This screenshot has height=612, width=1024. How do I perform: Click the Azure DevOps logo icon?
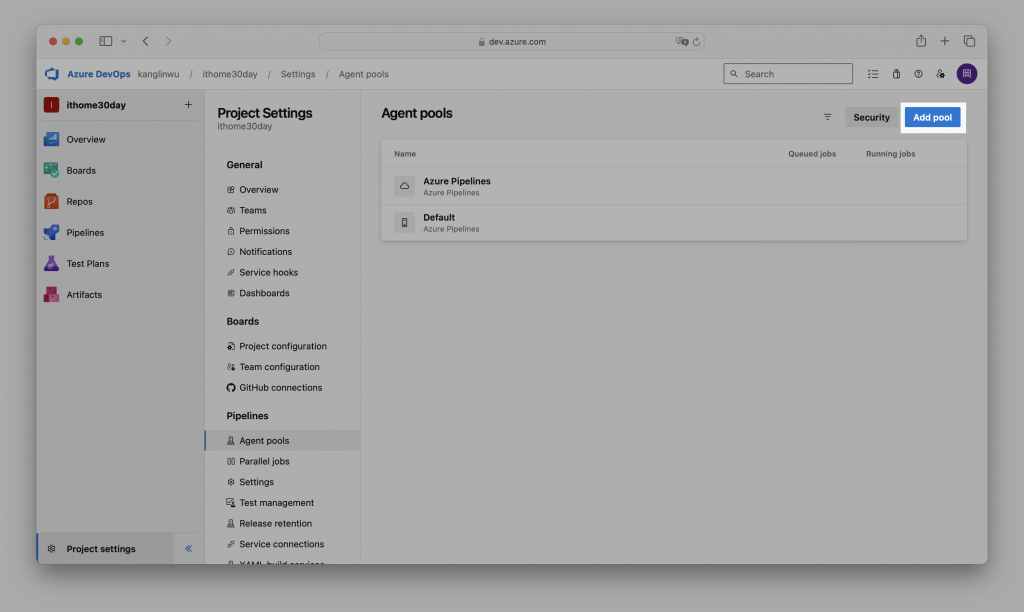[x=52, y=74]
